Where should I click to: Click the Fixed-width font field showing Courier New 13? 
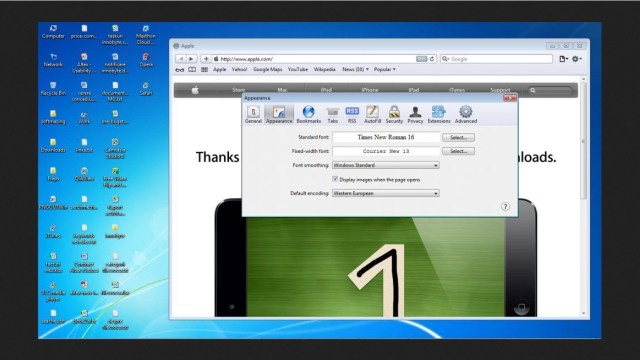(x=386, y=151)
